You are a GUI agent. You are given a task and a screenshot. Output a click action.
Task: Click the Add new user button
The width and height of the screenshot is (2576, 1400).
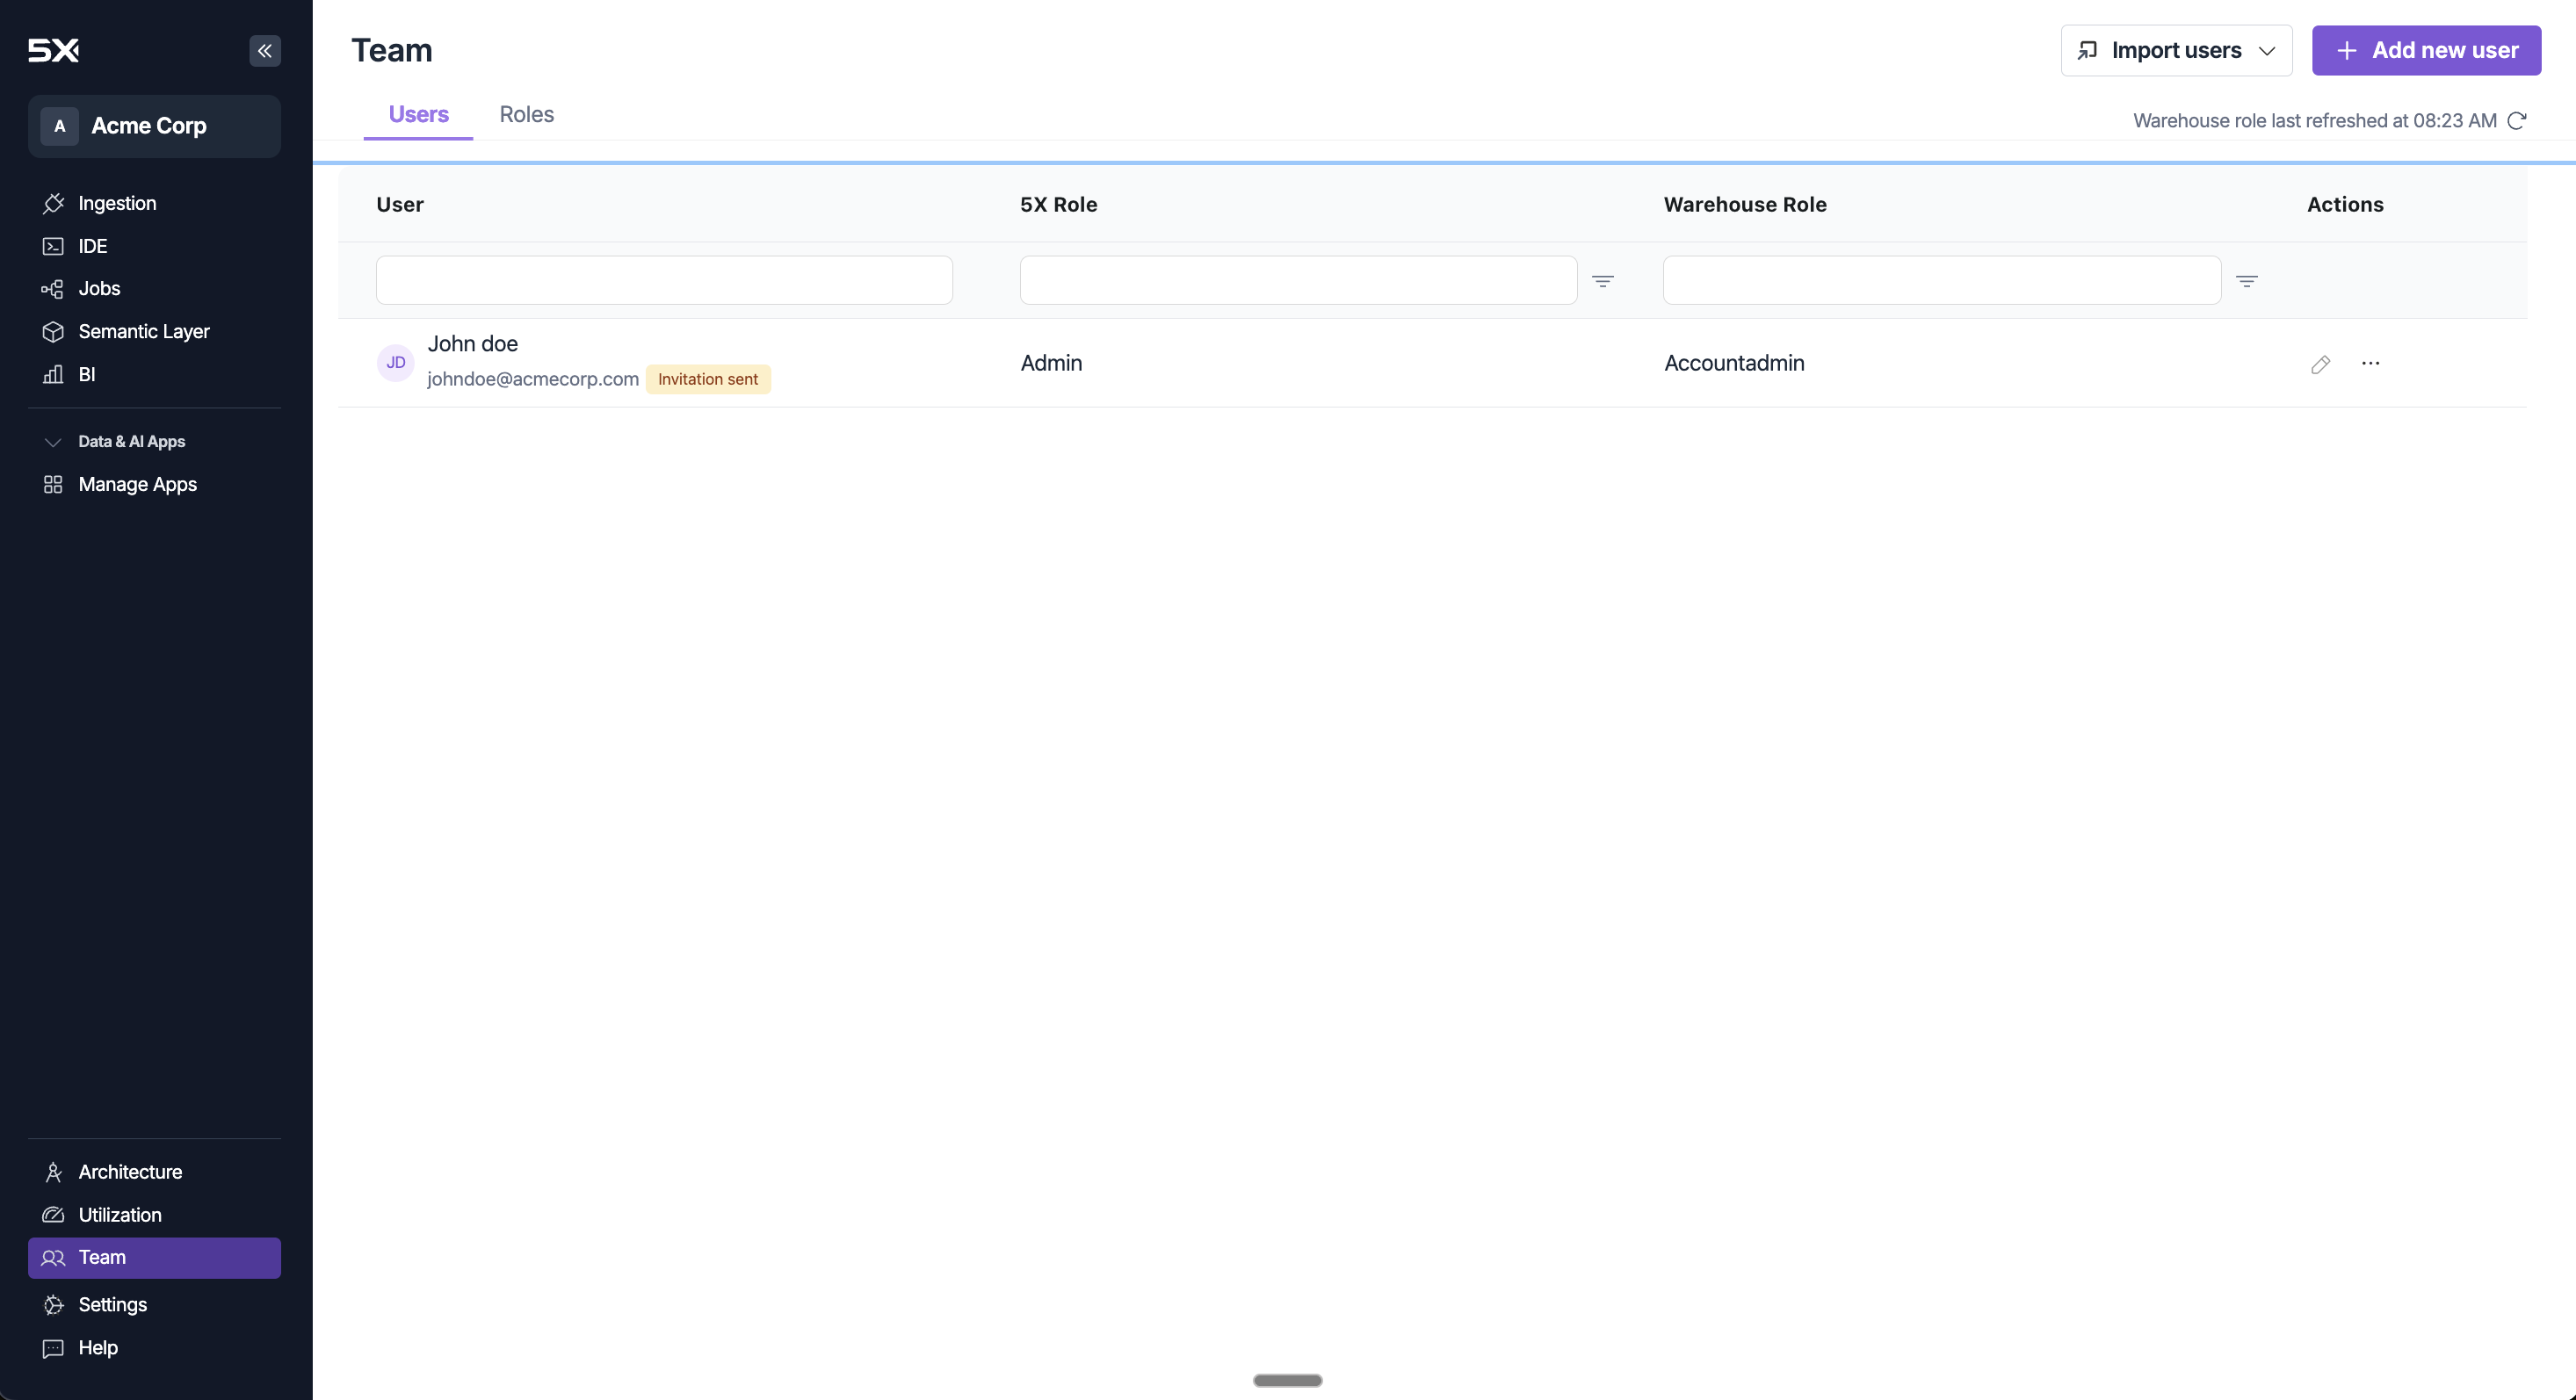(2425, 51)
